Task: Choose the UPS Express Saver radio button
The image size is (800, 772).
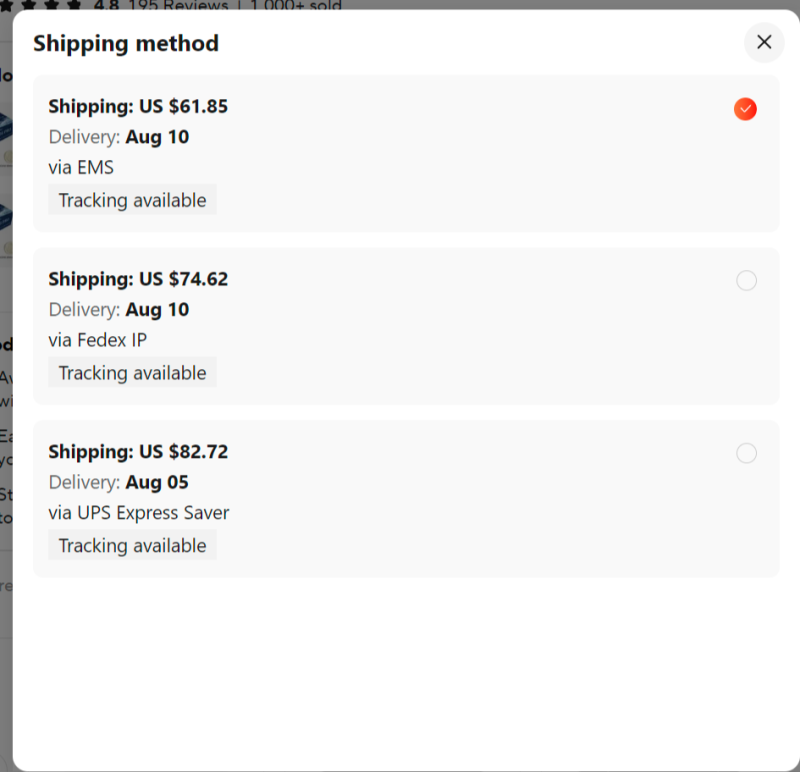Action: coord(746,453)
